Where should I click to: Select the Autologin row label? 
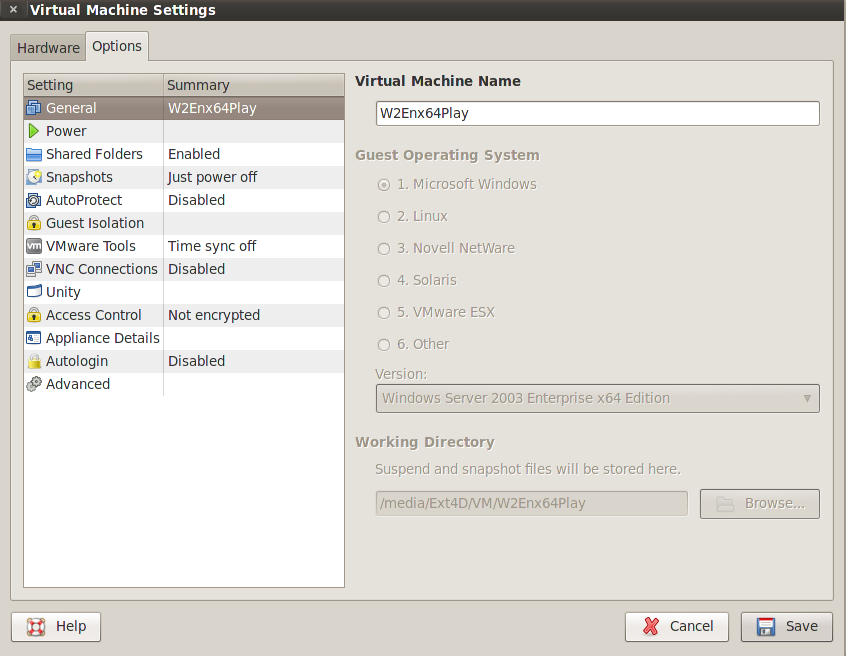77,361
